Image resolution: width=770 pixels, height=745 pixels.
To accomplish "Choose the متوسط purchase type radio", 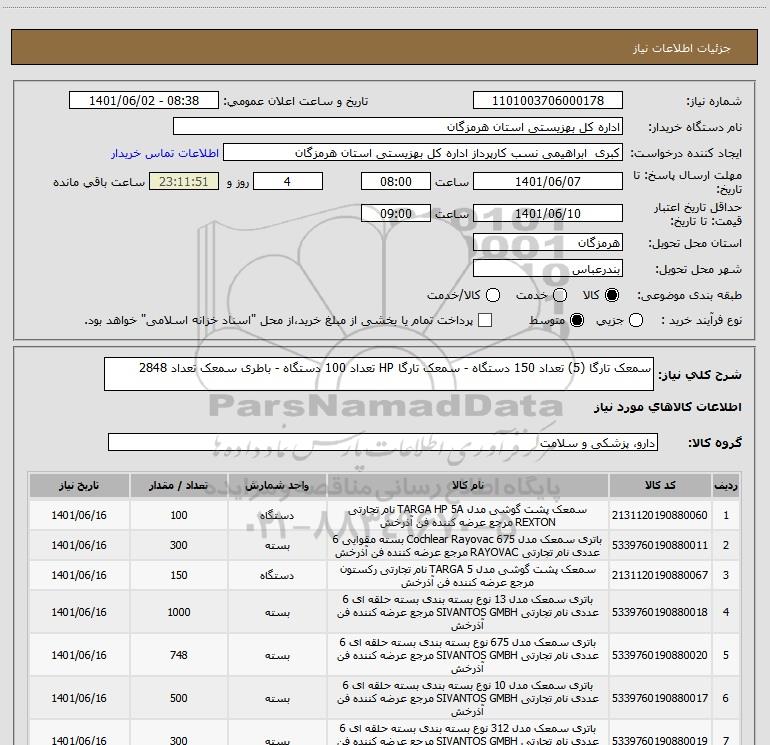I will (577, 320).
